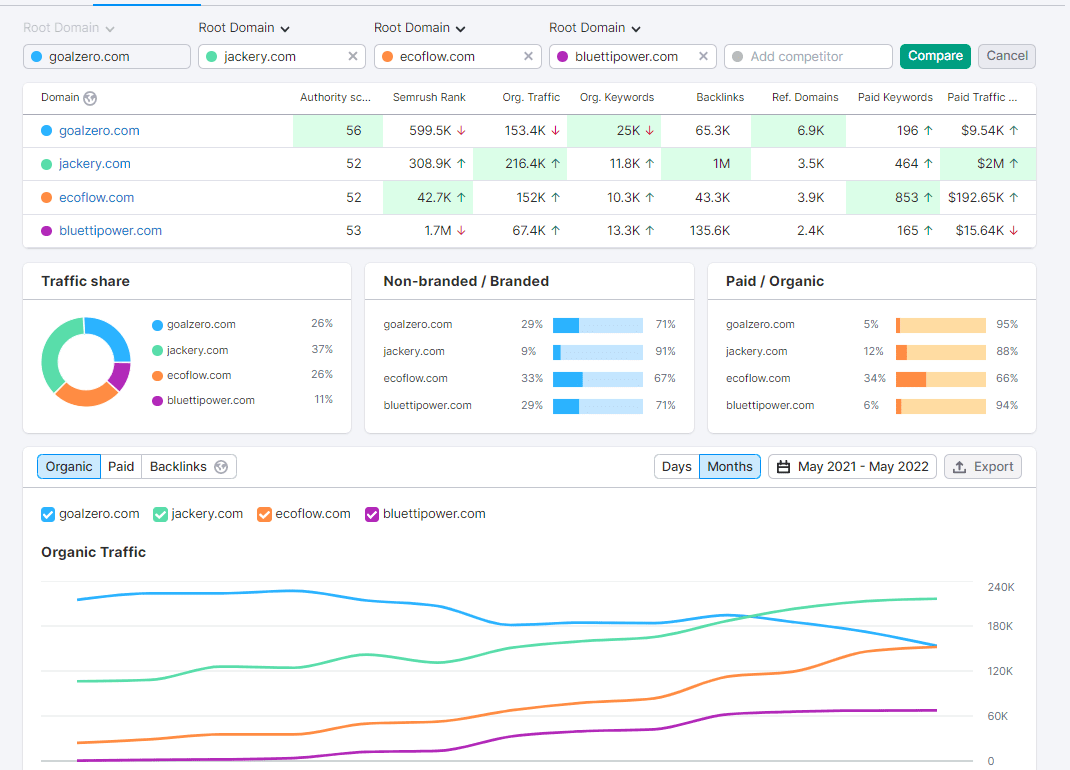Toggle bluettipower.com chart checkbox
The width and height of the screenshot is (1070, 770).
tap(372, 514)
